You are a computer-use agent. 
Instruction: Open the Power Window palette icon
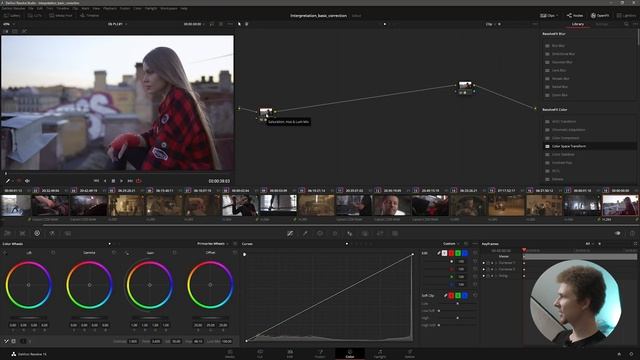coord(320,233)
